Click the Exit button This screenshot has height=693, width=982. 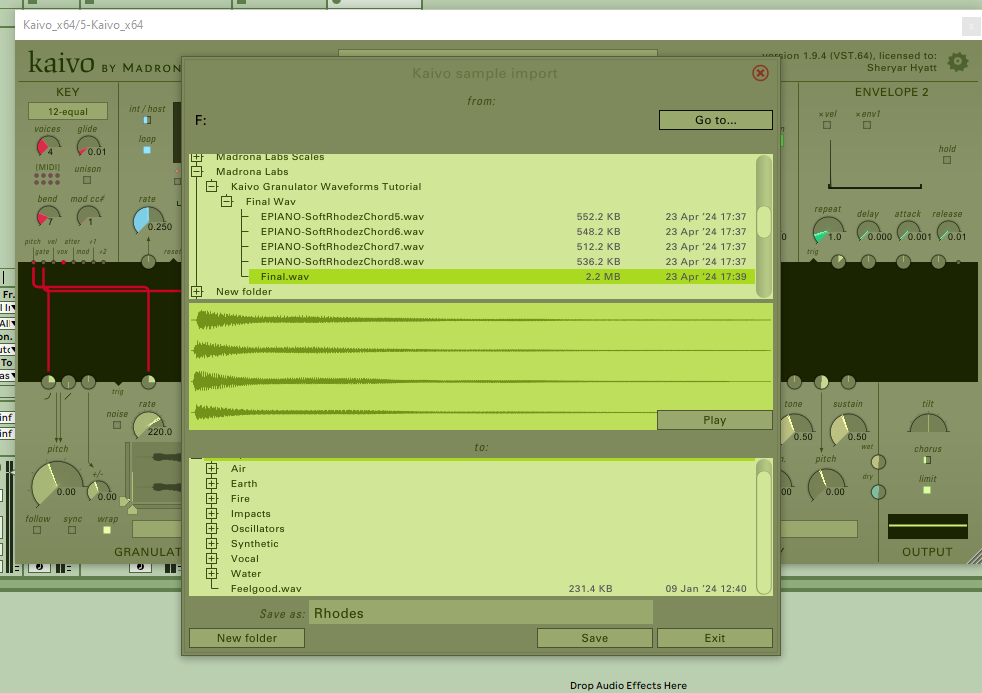point(714,638)
